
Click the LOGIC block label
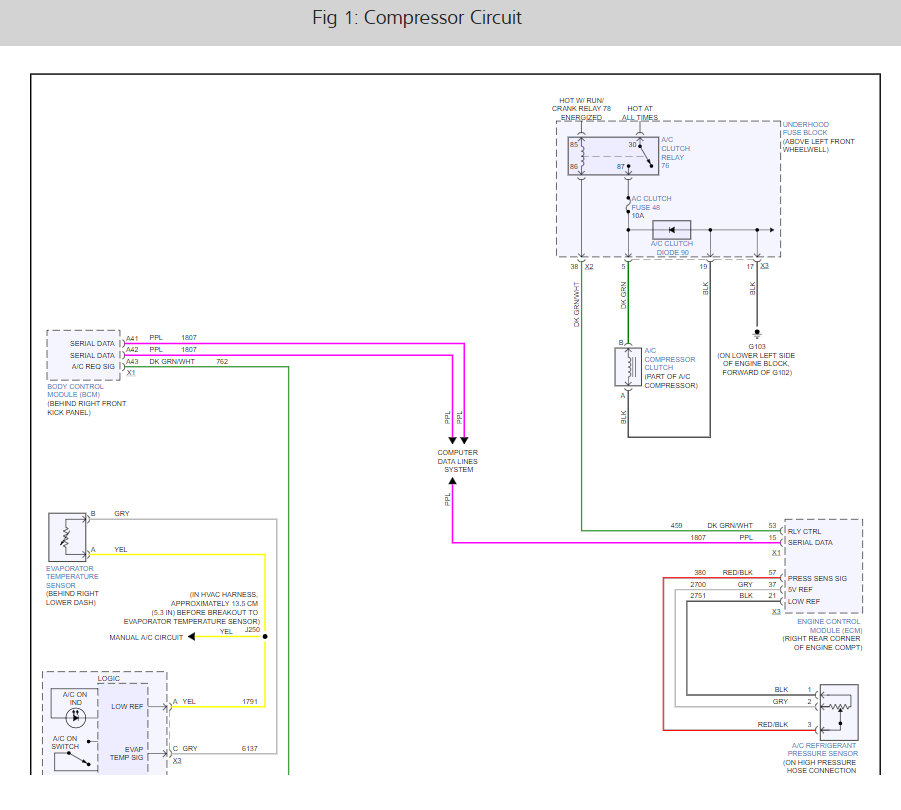109,678
